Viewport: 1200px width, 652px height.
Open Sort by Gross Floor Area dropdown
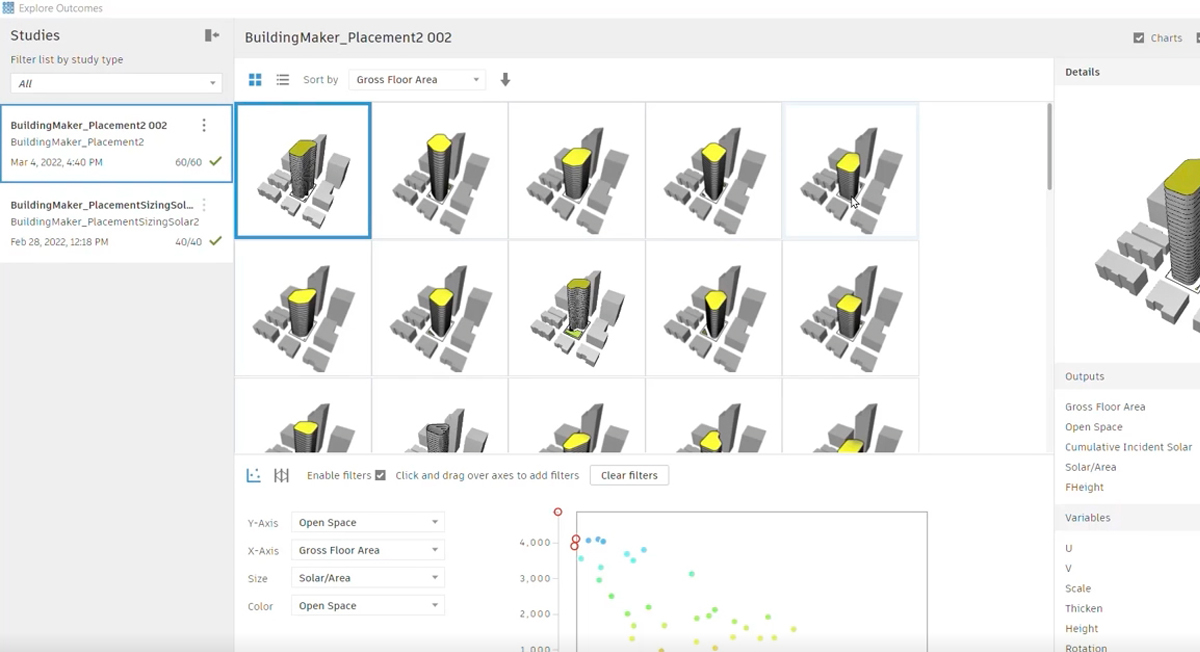click(417, 80)
